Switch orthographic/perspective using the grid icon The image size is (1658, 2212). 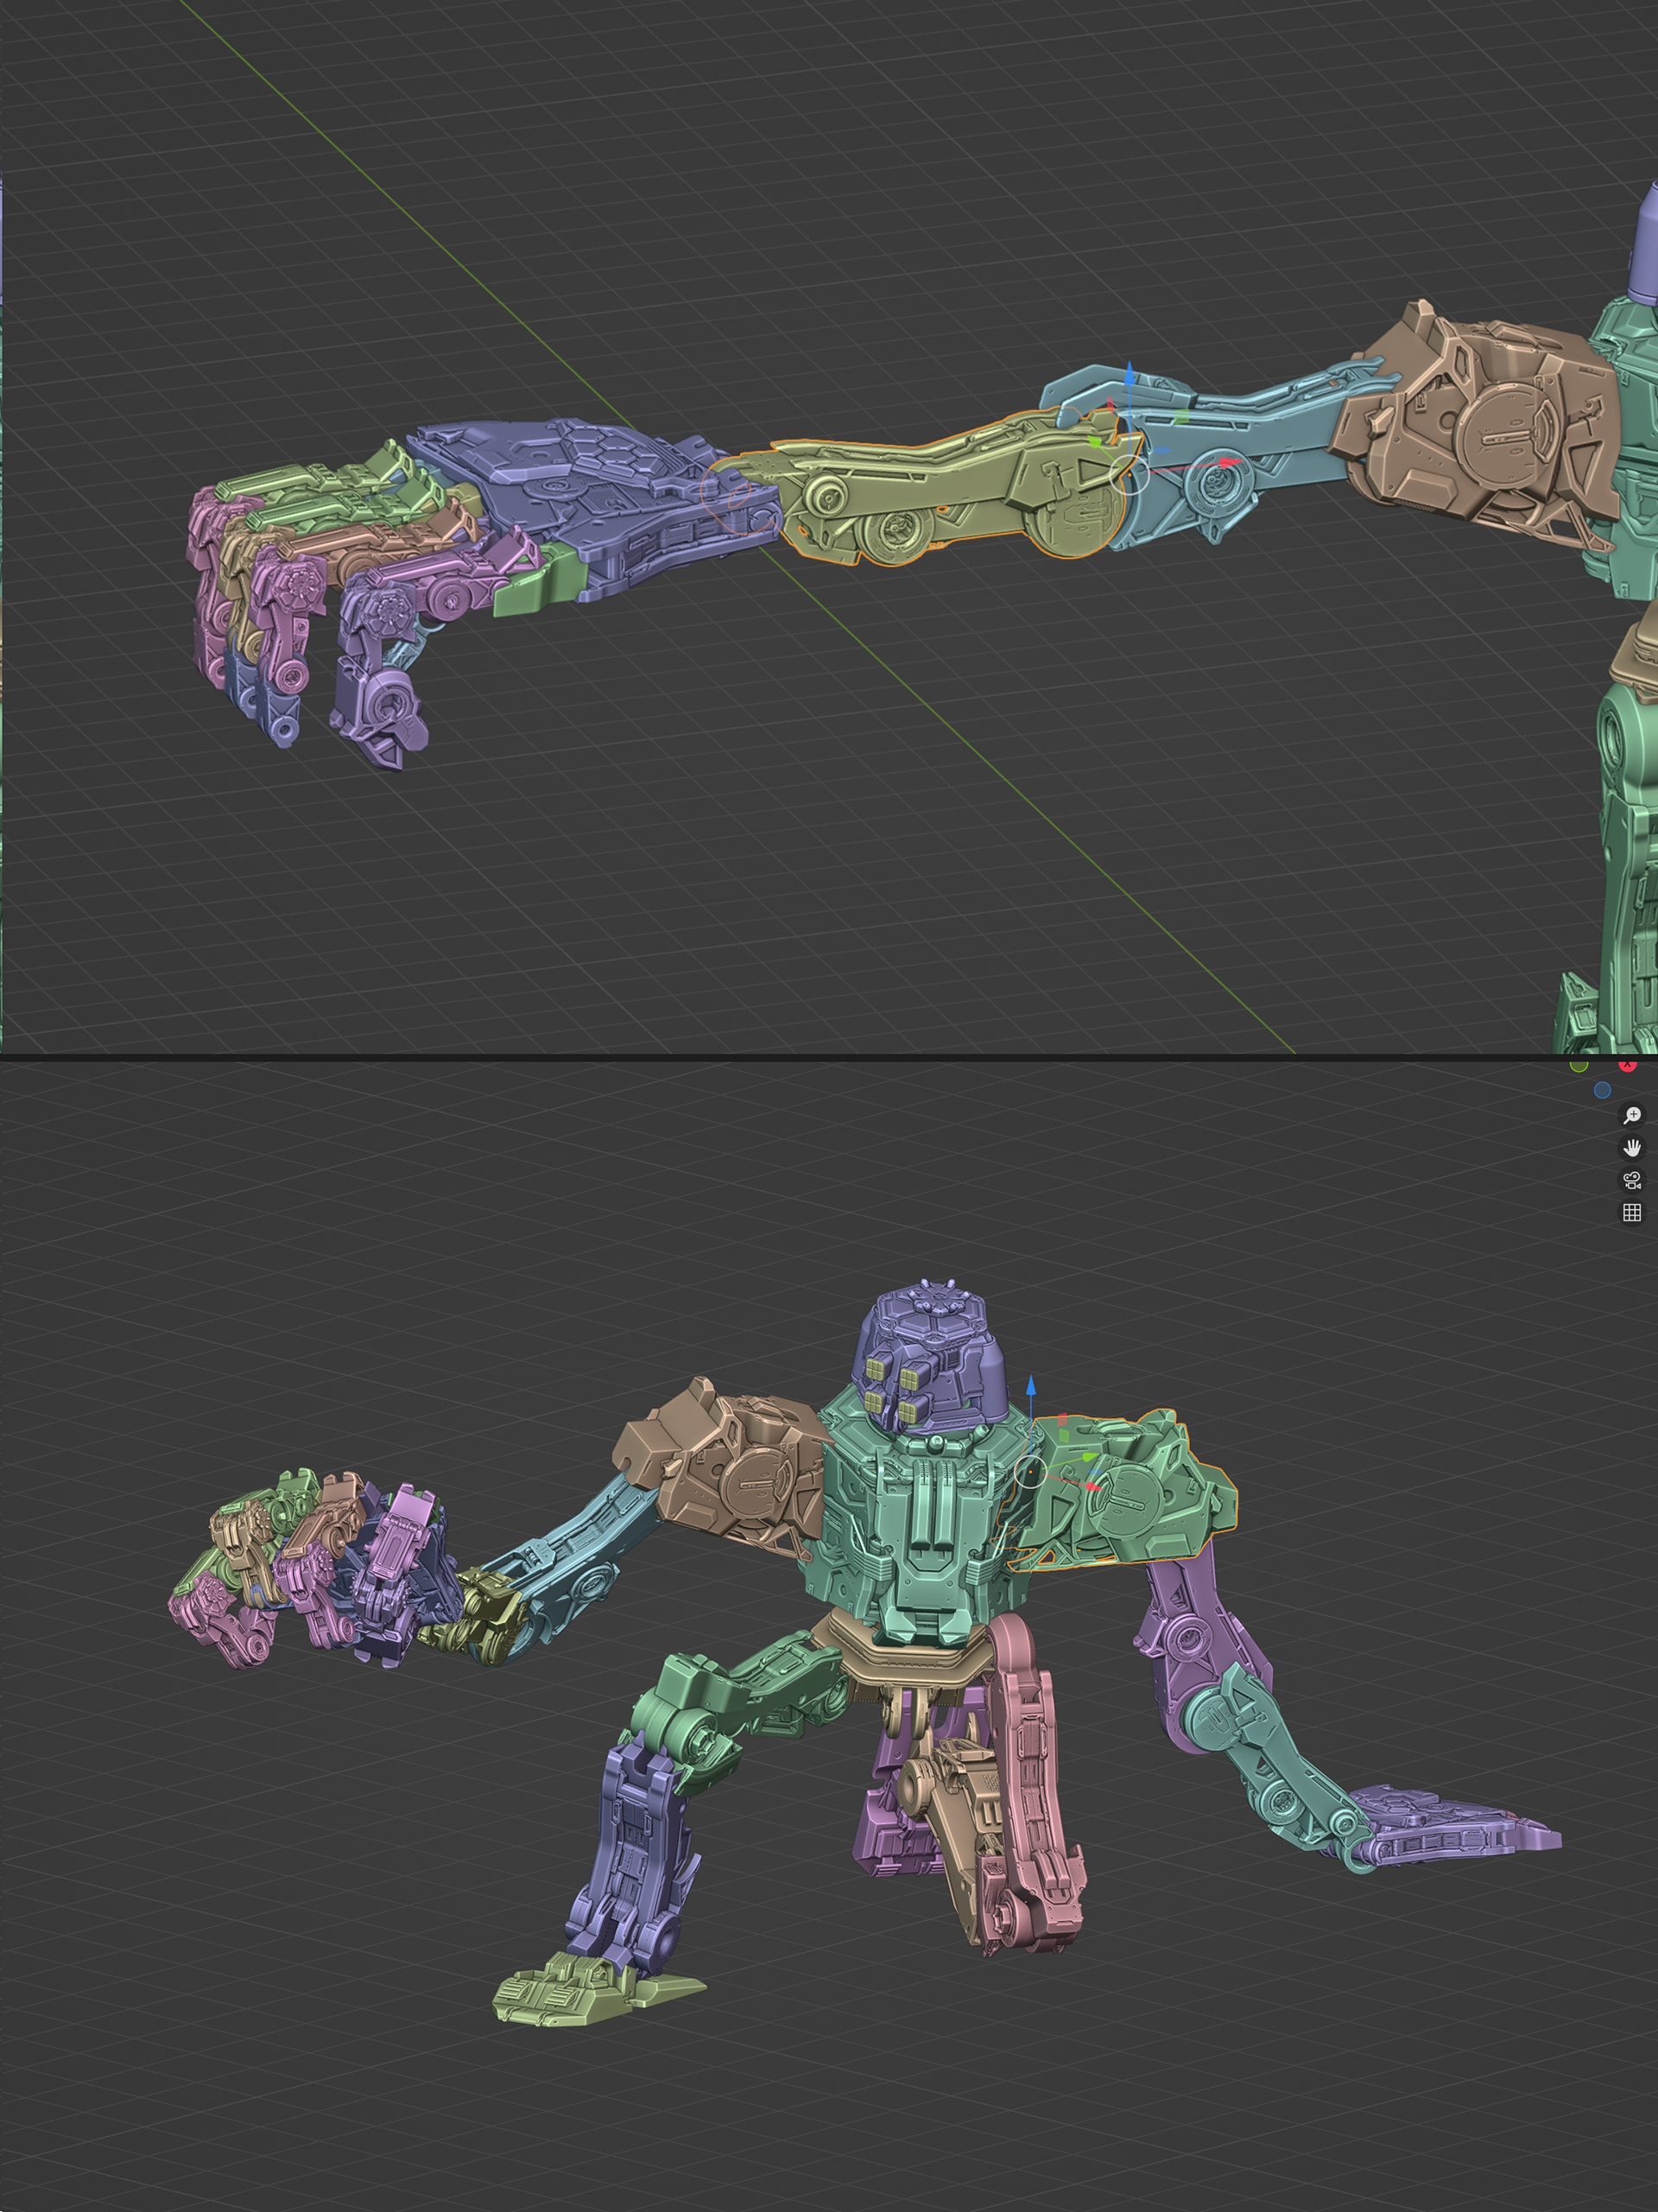point(1632,1213)
